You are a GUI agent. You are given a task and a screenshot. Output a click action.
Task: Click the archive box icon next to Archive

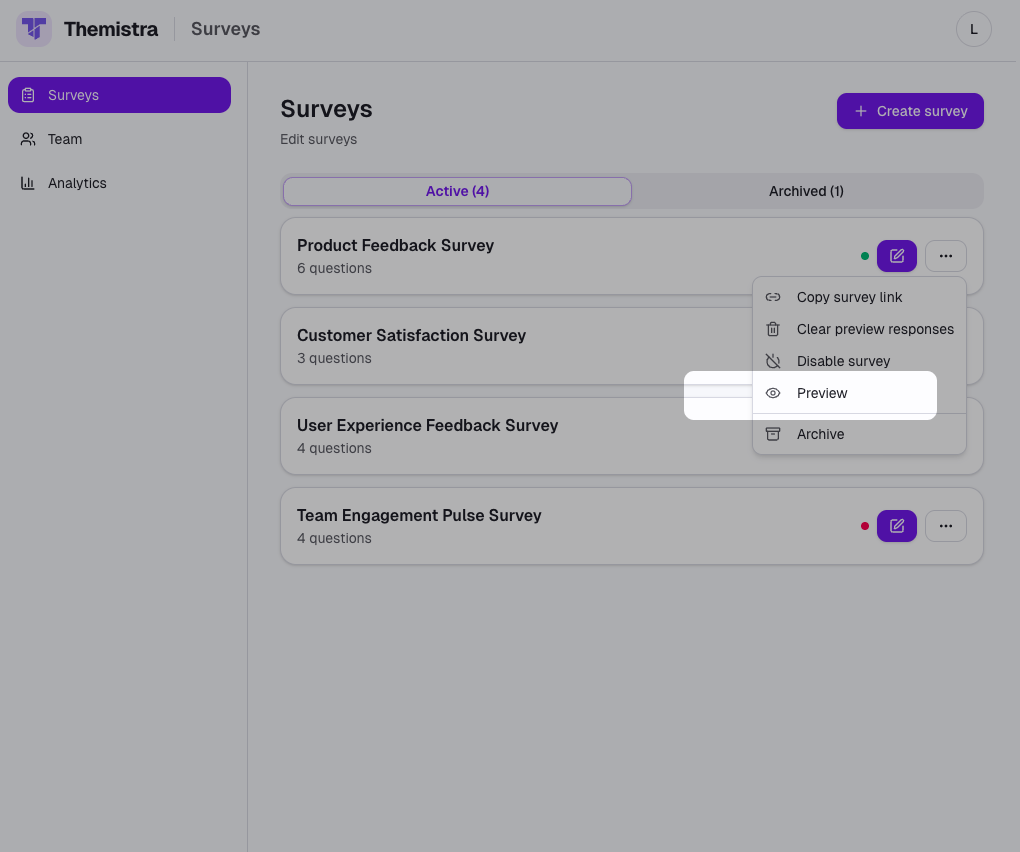tap(772, 434)
